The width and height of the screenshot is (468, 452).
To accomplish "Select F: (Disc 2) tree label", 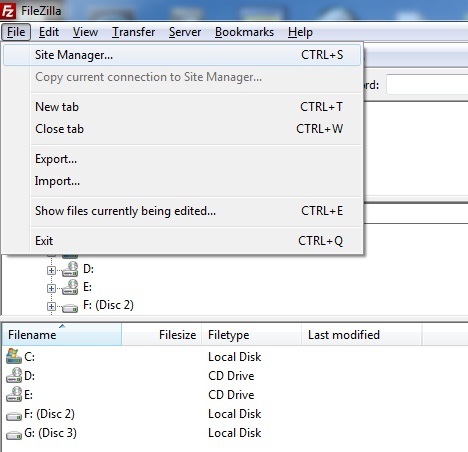I will [108, 305].
